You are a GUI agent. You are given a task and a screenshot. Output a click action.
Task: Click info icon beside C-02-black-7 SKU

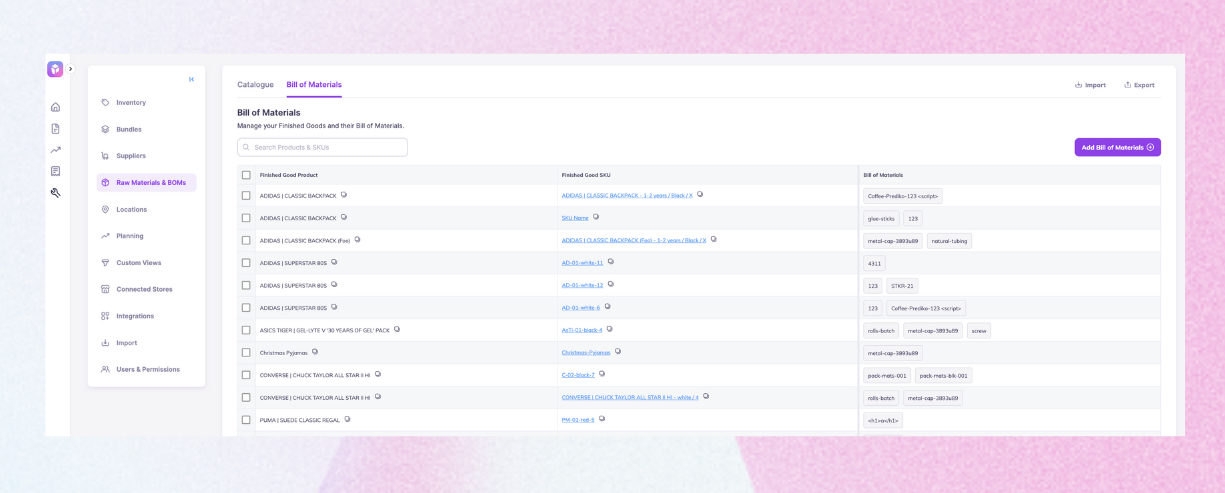click(602, 374)
